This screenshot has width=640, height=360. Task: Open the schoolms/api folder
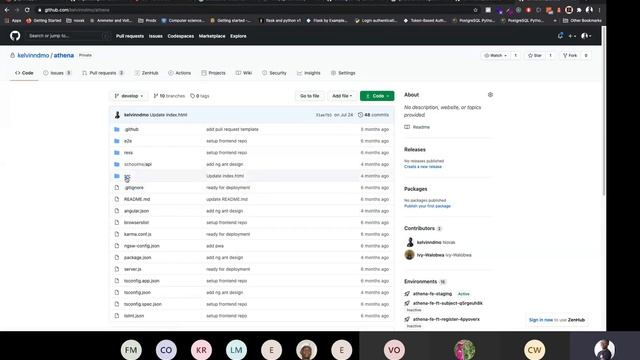click(138, 164)
